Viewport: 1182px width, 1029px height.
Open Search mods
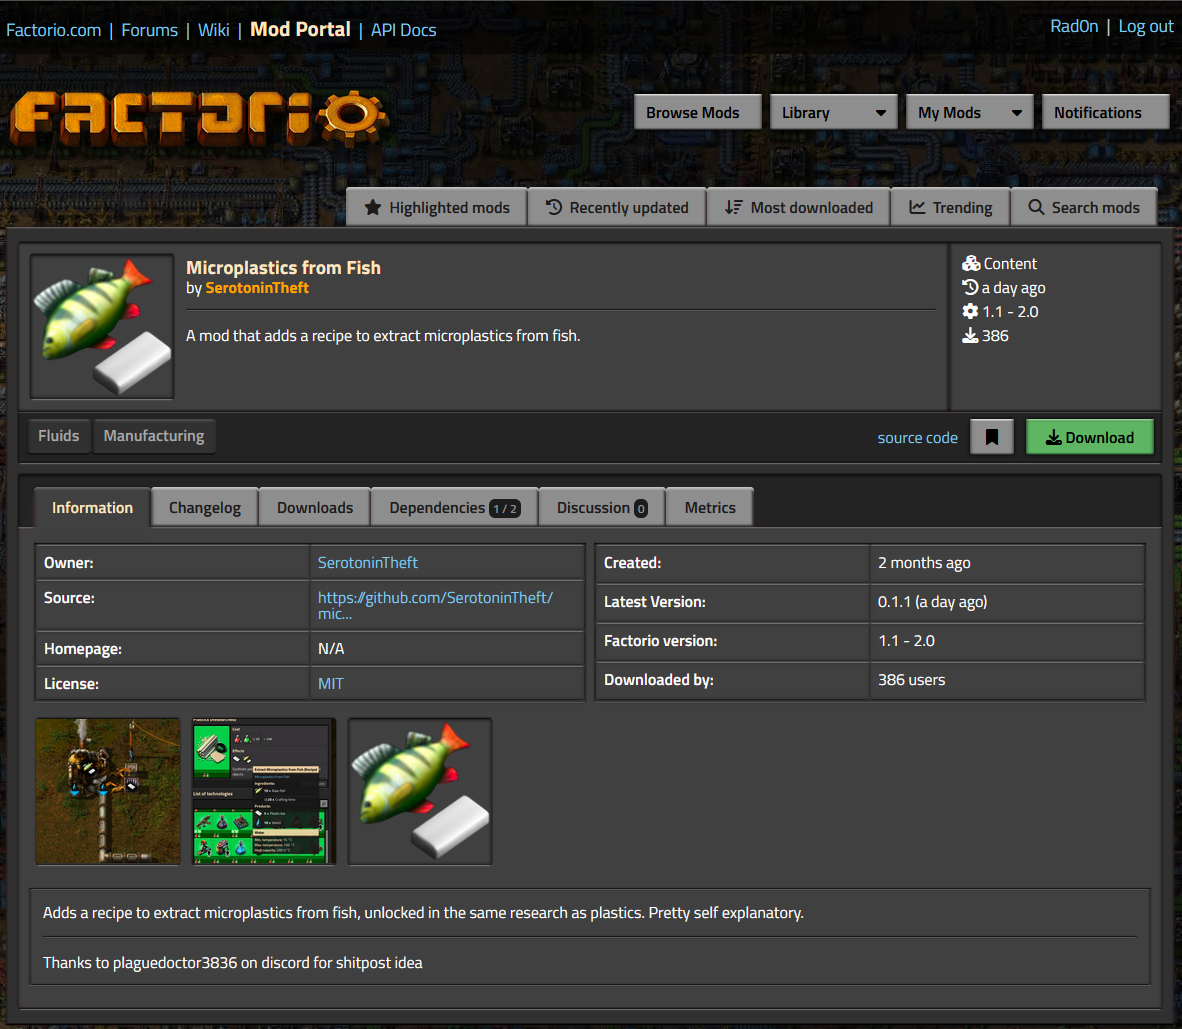click(x=1084, y=207)
